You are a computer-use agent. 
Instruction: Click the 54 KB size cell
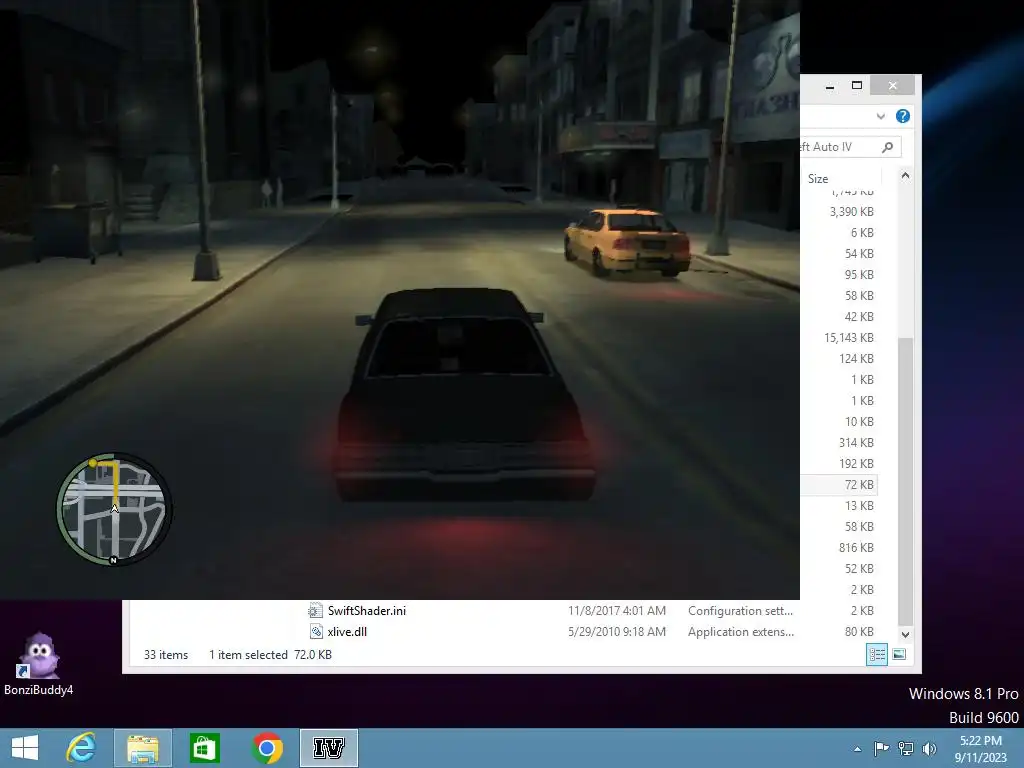point(859,253)
